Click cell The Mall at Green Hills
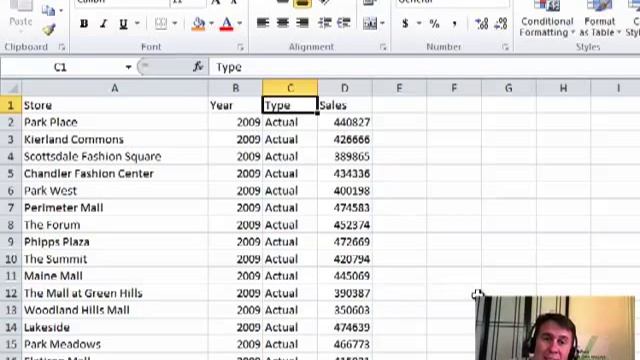This screenshot has width=640, height=360. (115, 293)
